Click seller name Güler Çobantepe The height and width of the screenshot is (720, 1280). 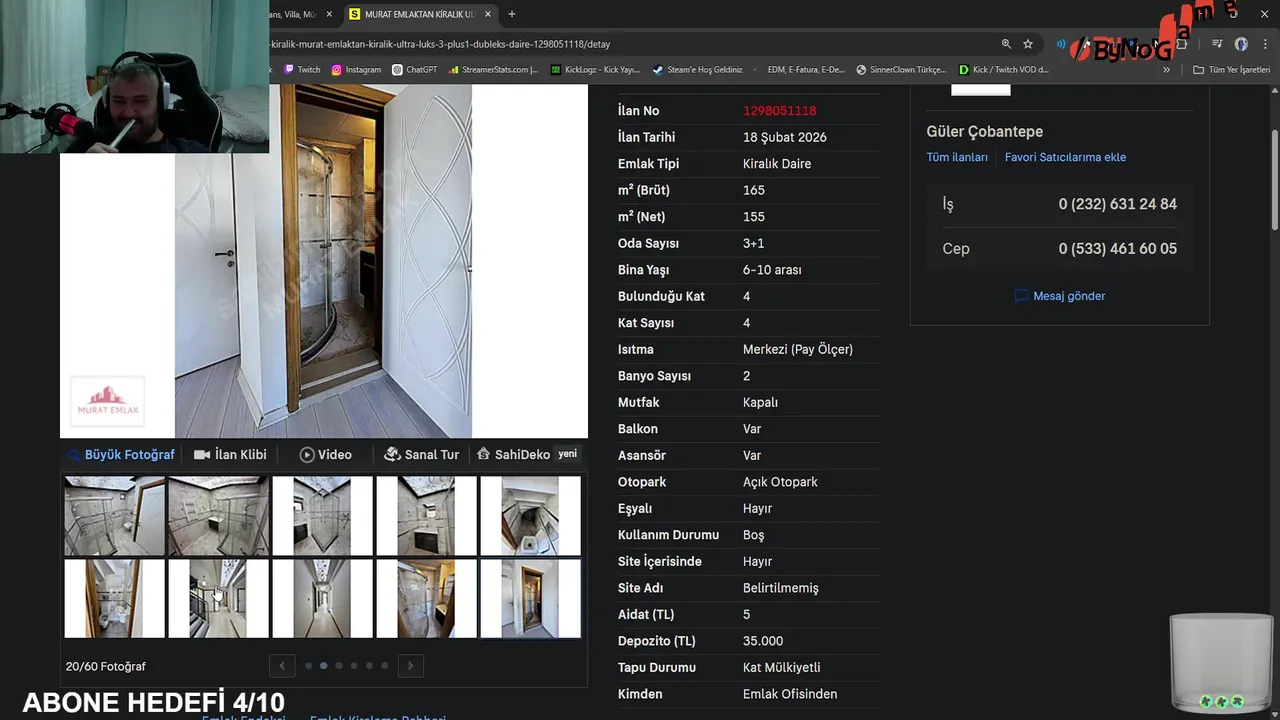point(985,132)
